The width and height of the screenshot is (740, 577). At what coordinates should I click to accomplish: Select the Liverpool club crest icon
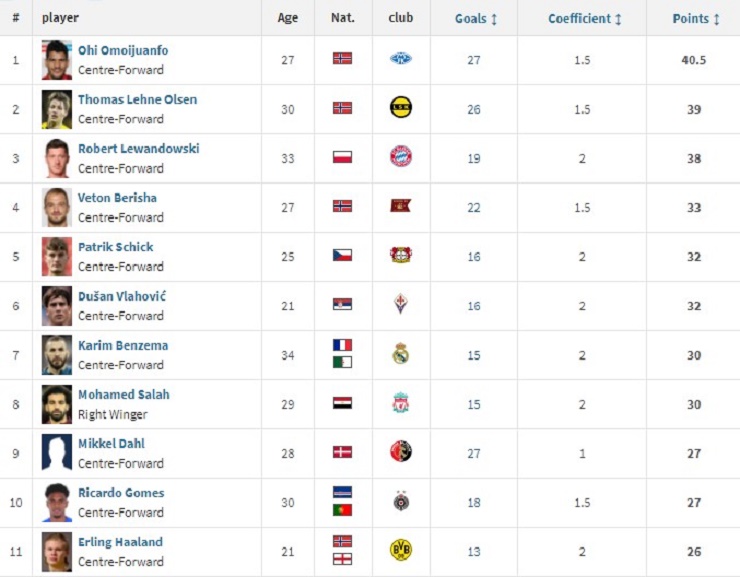pos(401,403)
